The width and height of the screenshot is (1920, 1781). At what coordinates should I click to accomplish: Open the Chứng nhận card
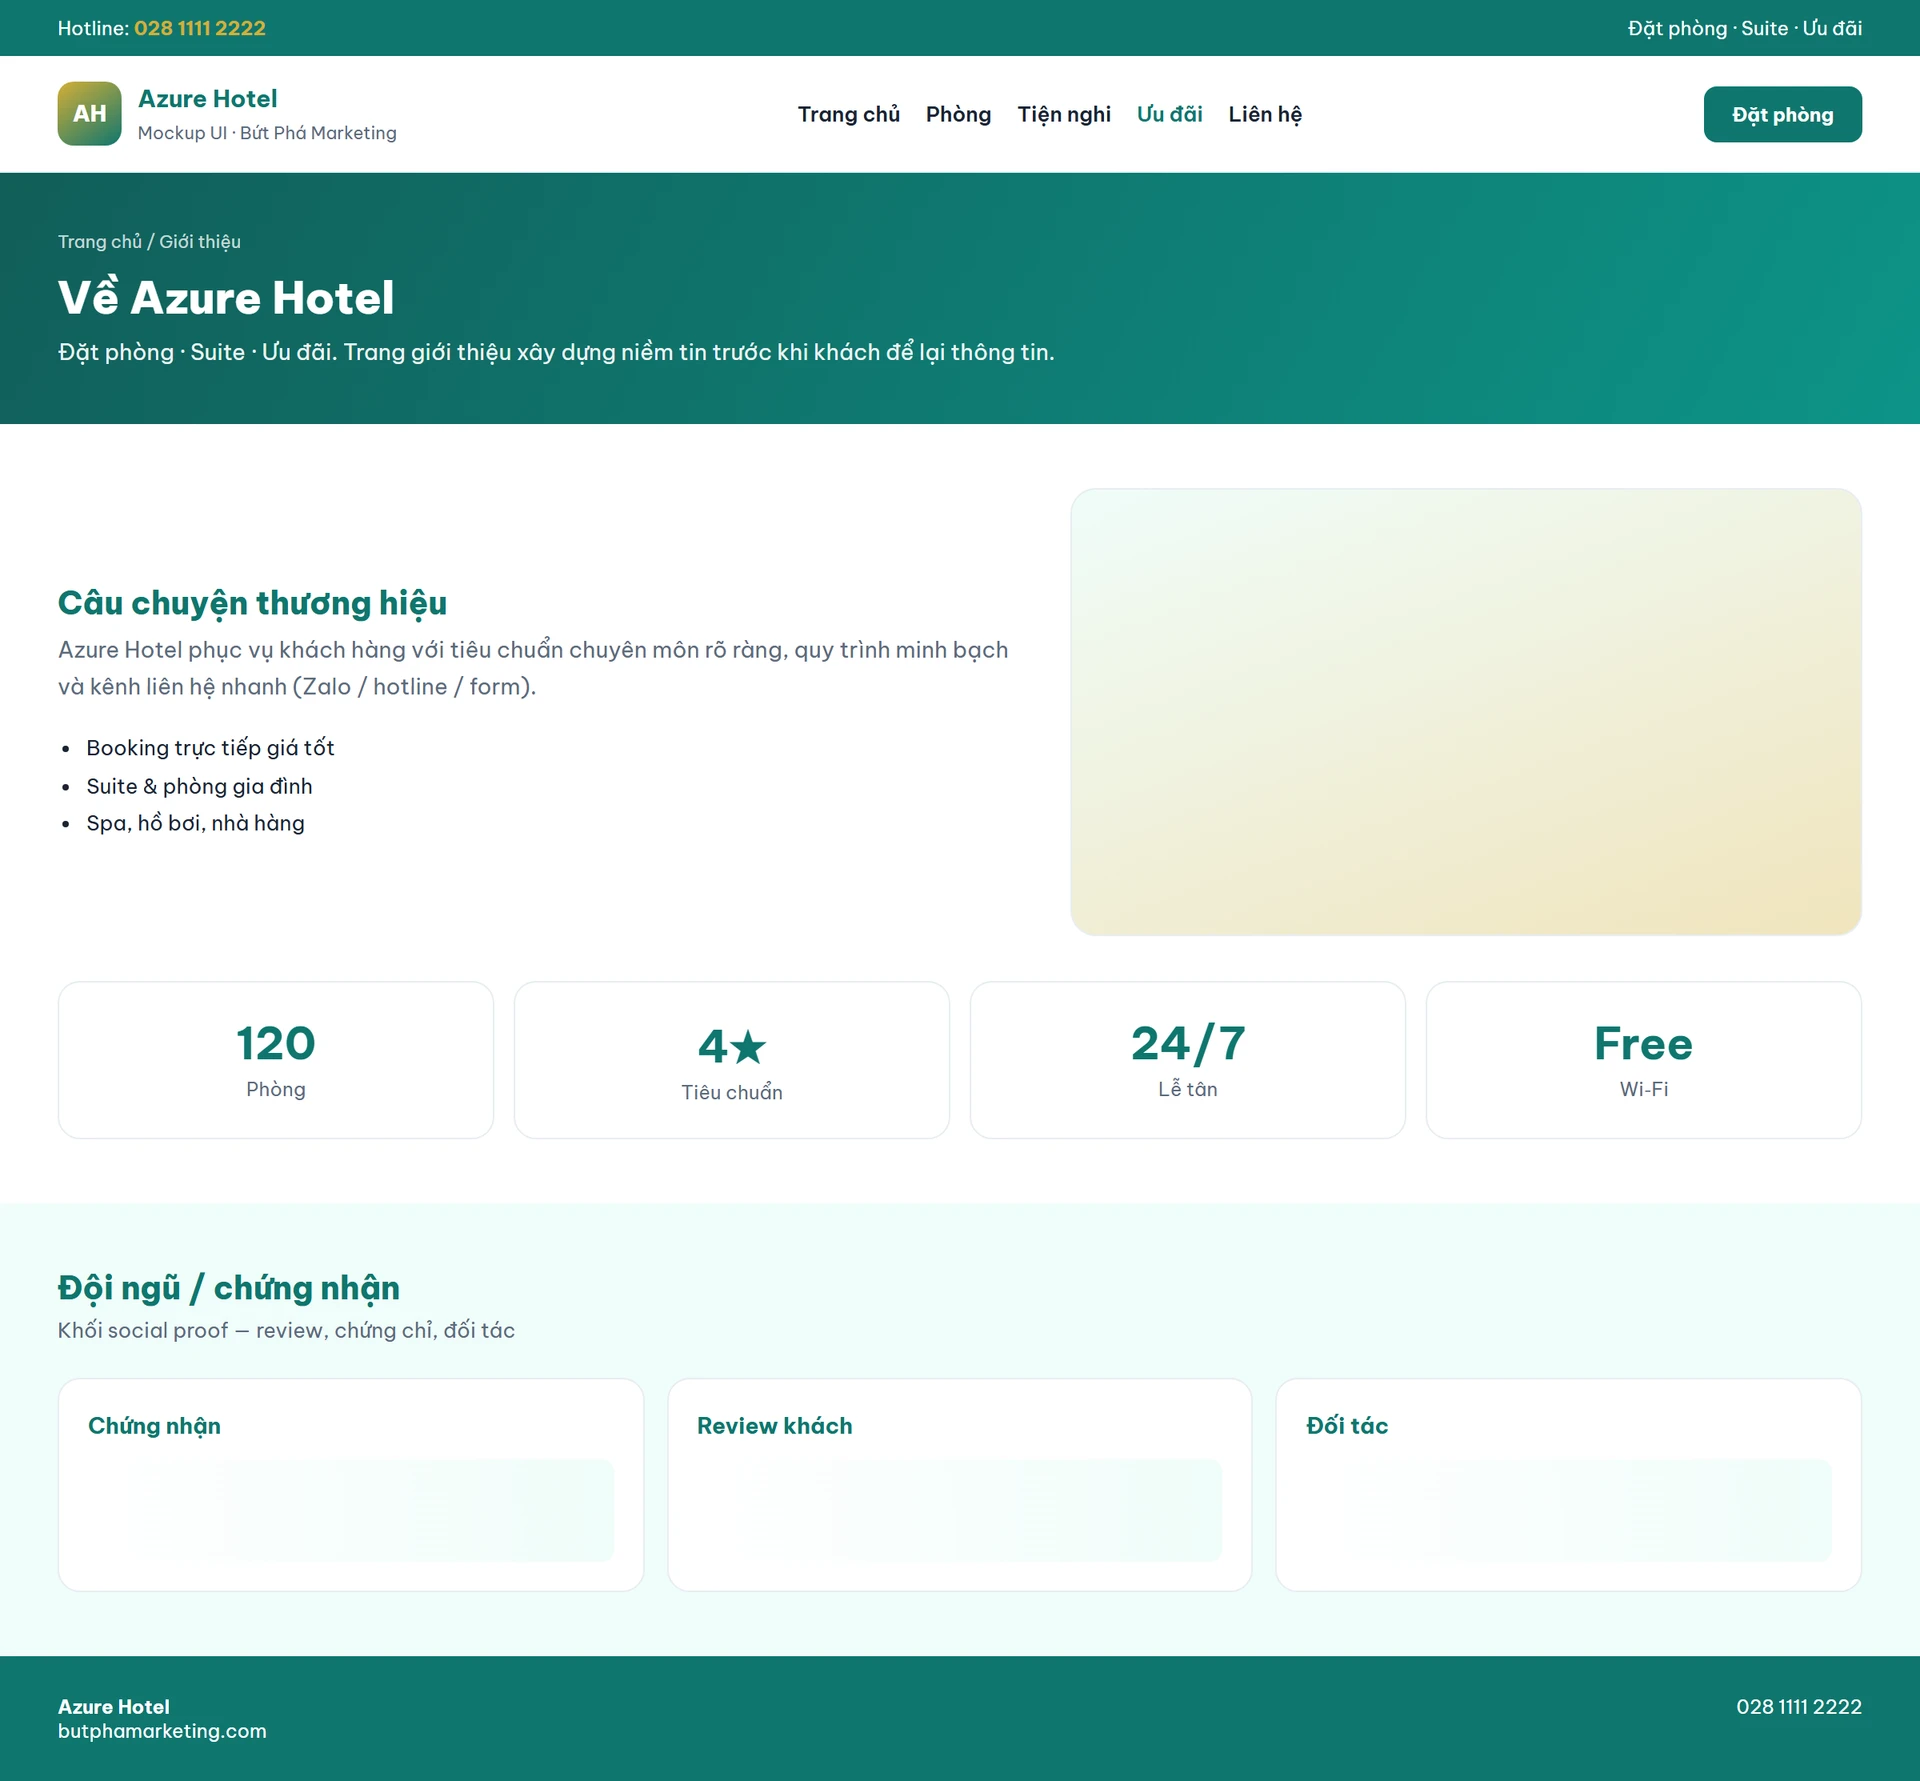(x=351, y=1485)
